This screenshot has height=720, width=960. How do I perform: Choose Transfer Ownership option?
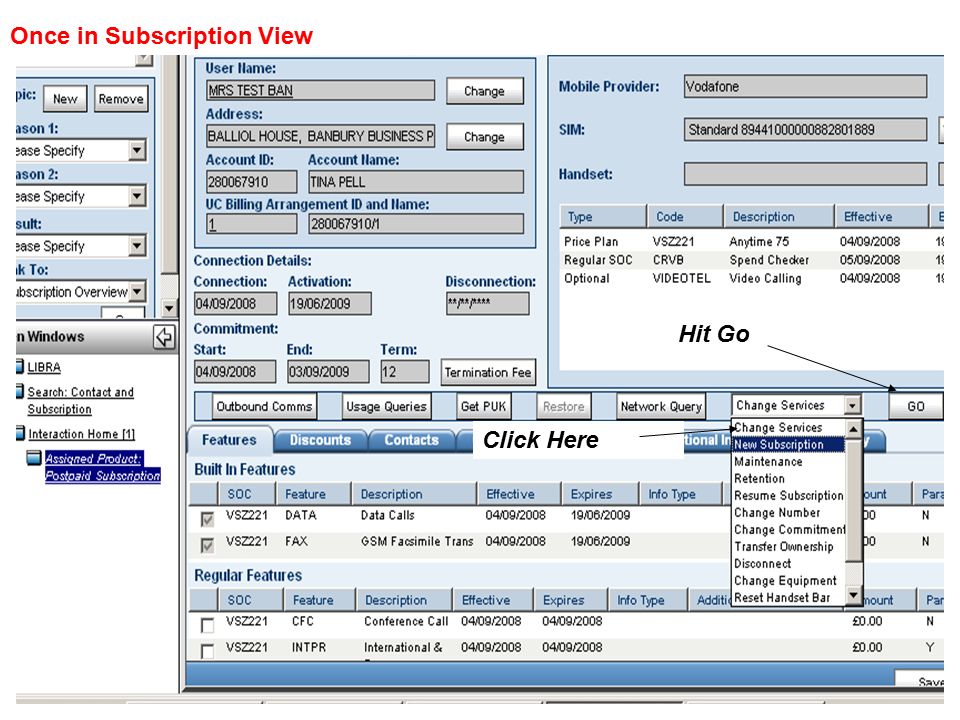tap(788, 547)
